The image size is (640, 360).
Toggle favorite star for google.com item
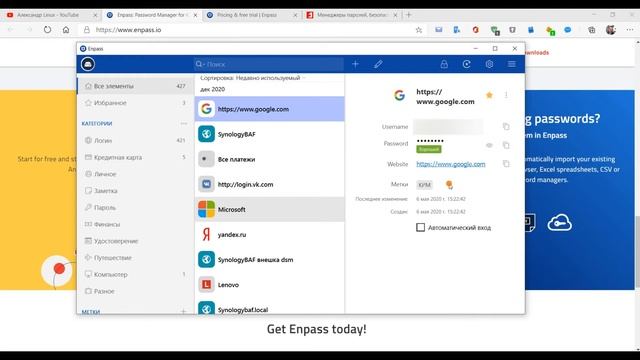(x=489, y=95)
